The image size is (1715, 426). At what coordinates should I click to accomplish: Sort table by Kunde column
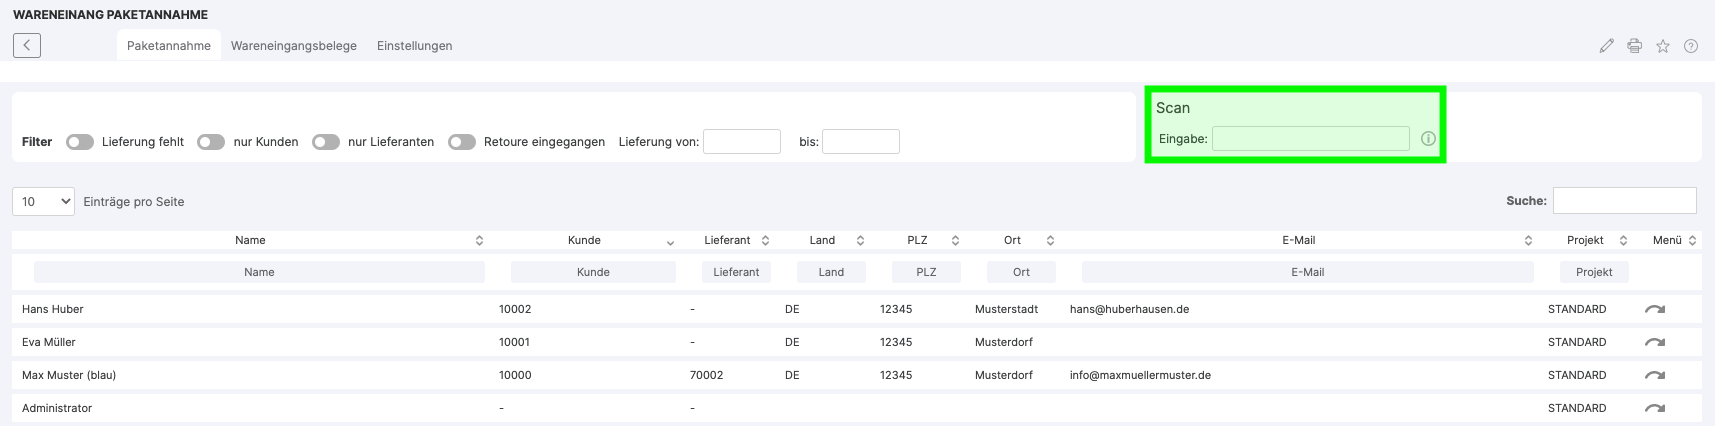584,240
